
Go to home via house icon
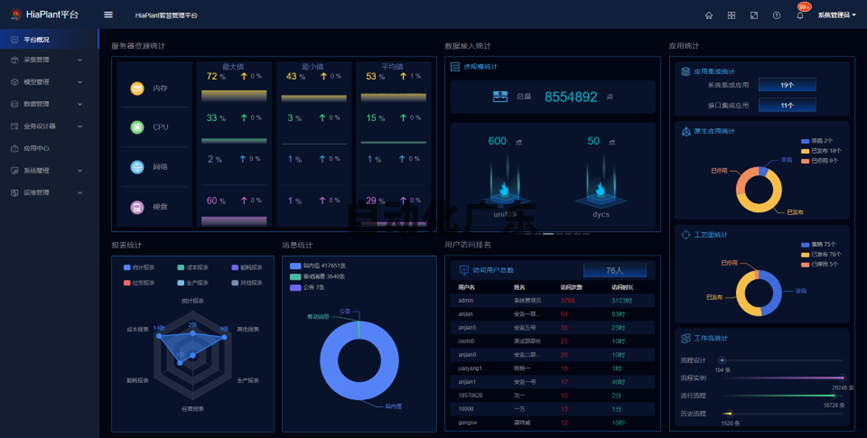709,15
